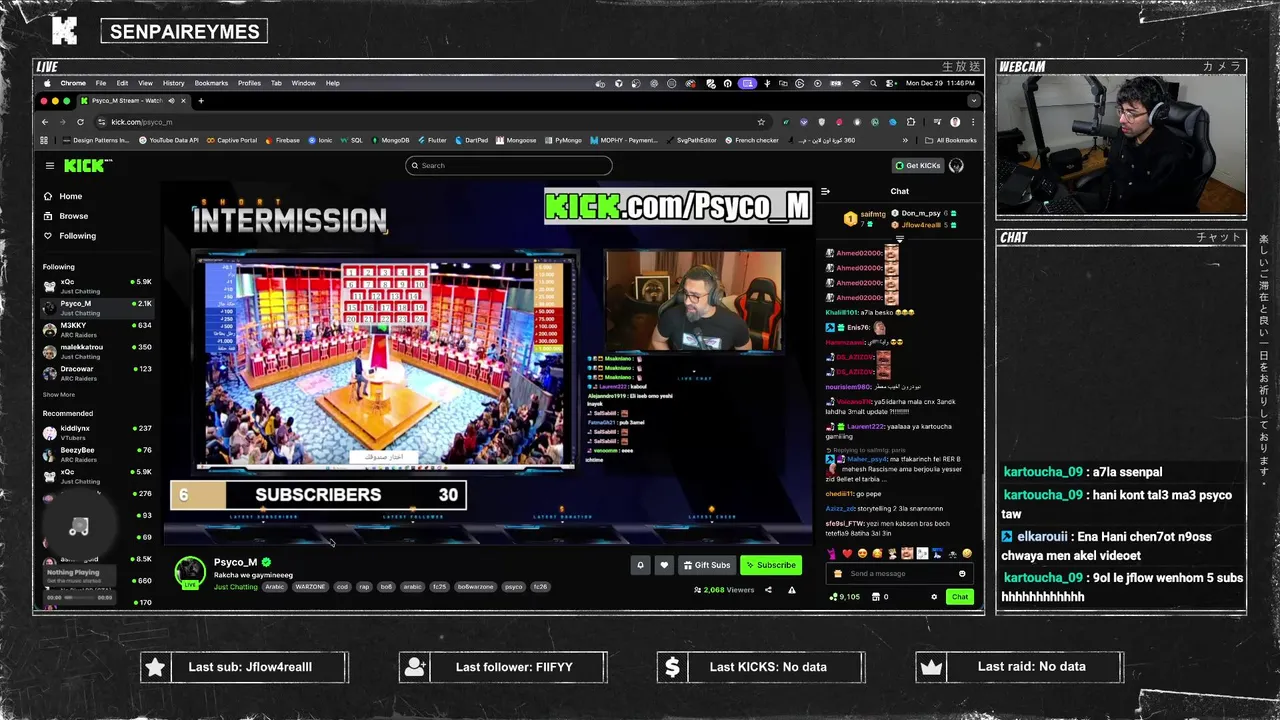
Task: Open a new Chrome tab
Action: click(x=201, y=101)
